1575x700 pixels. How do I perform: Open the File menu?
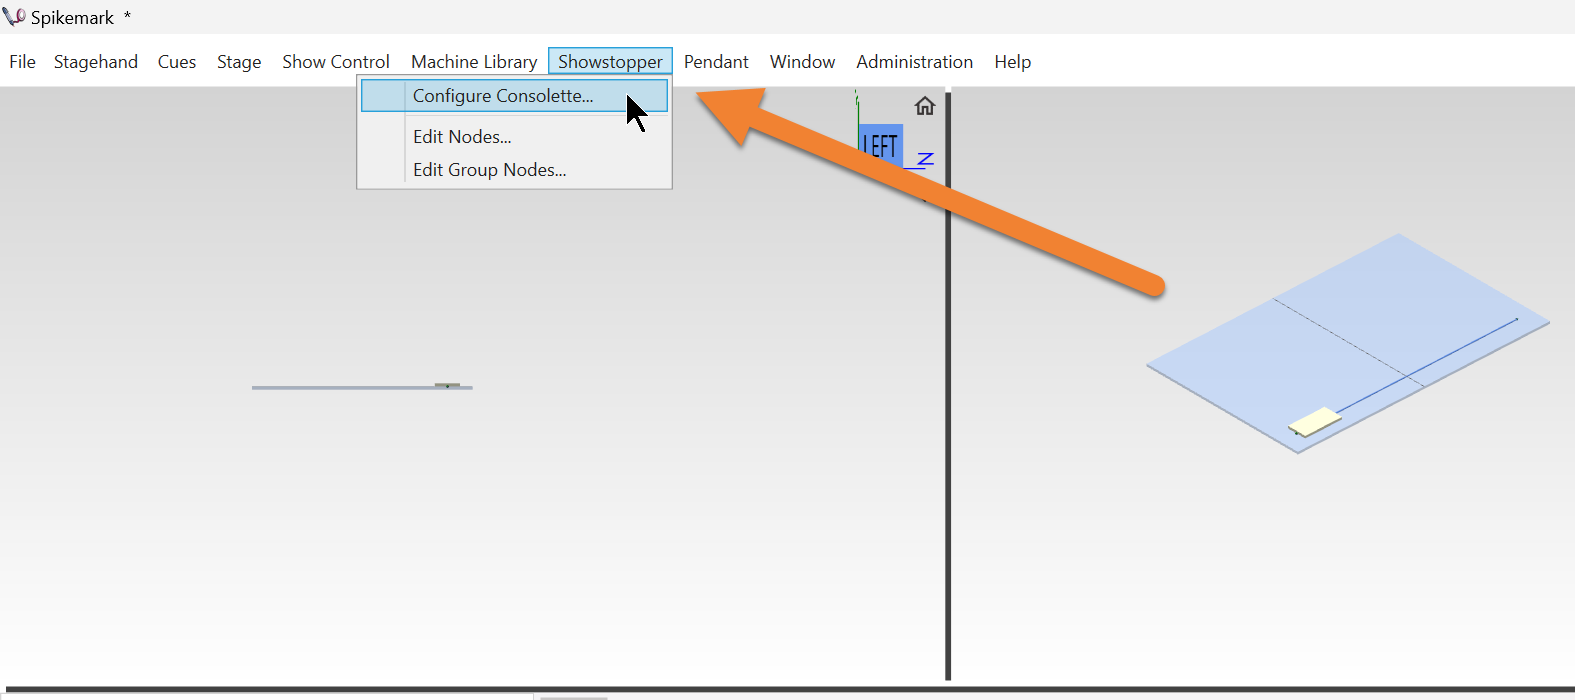22,62
